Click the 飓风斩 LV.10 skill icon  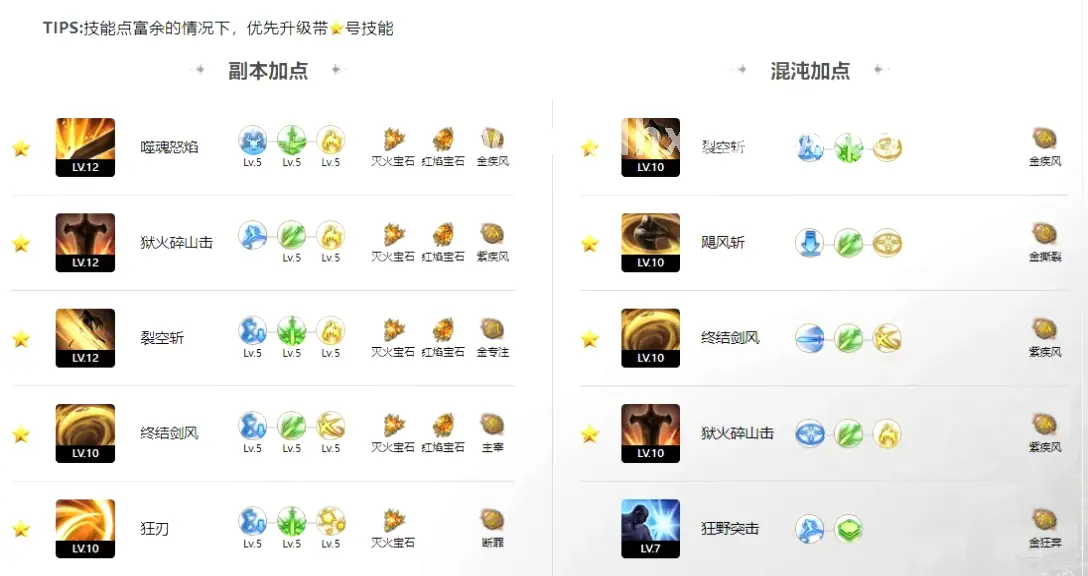coord(650,242)
